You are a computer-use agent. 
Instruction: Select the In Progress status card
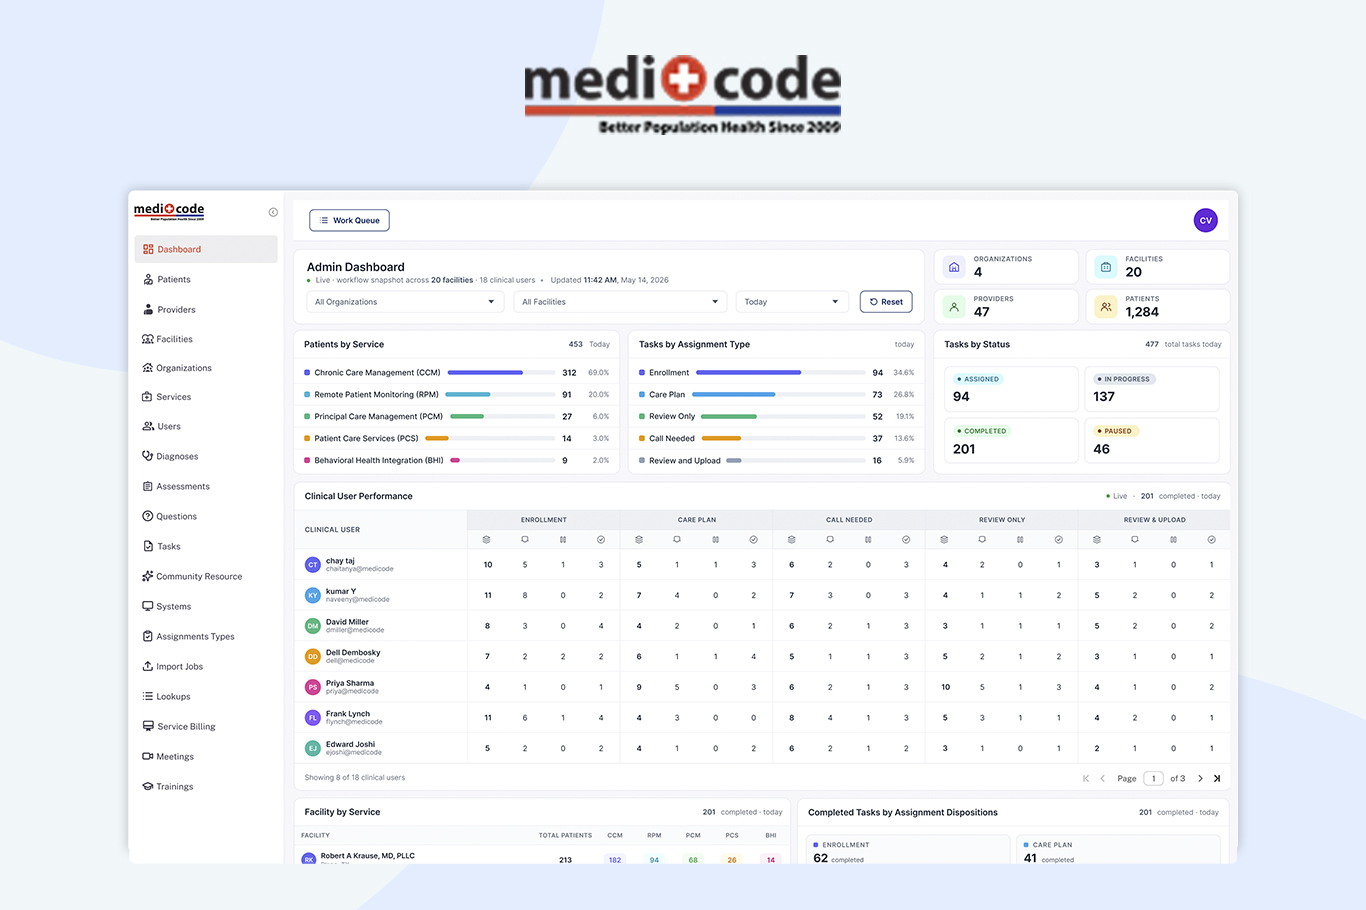[x=1152, y=389]
